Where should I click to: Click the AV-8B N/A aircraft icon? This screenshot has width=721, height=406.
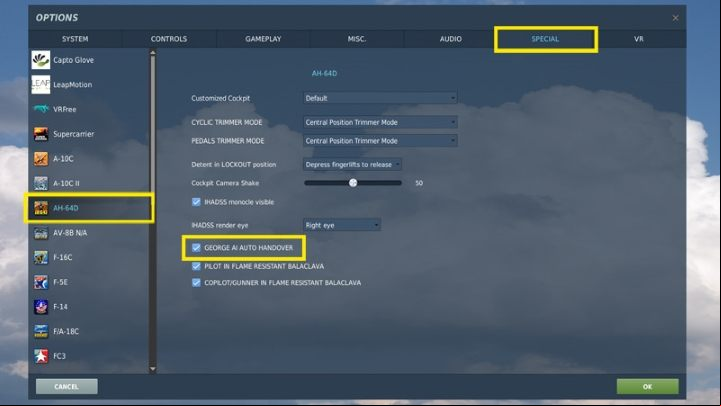pos(40,233)
